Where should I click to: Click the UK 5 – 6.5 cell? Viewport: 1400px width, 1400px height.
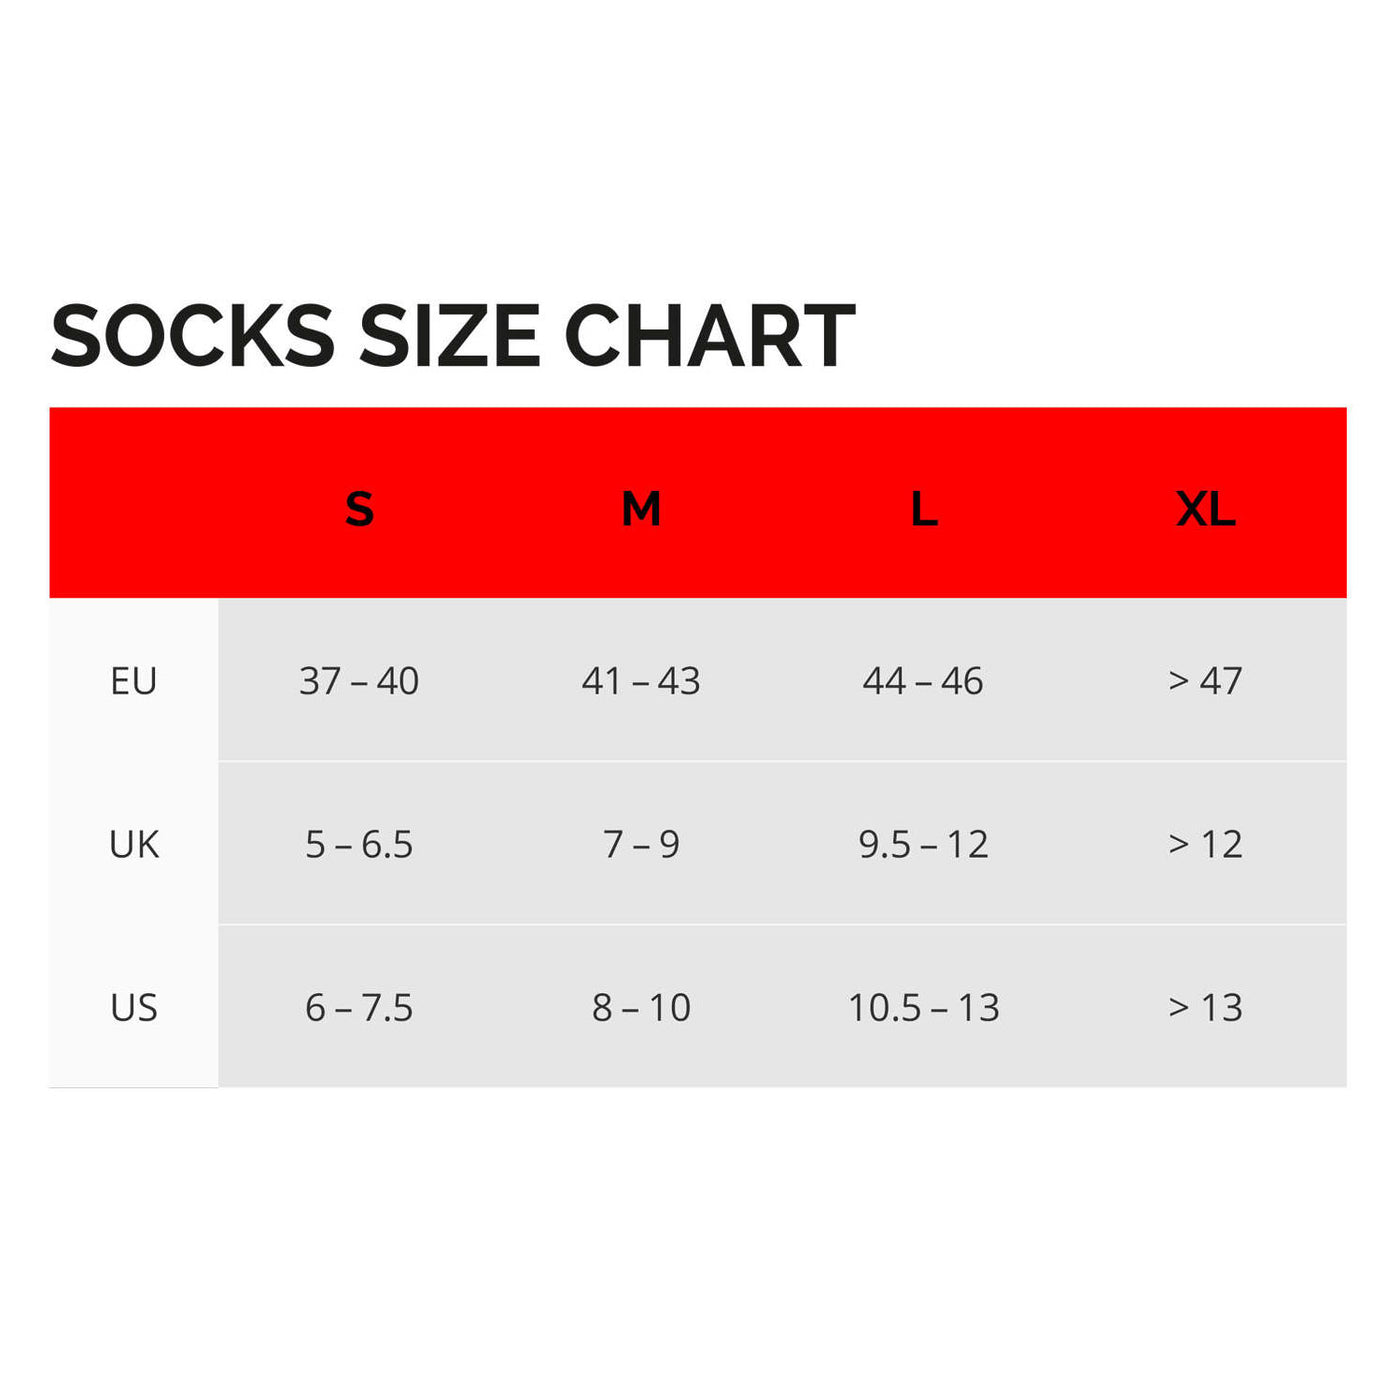click(359, 844)
